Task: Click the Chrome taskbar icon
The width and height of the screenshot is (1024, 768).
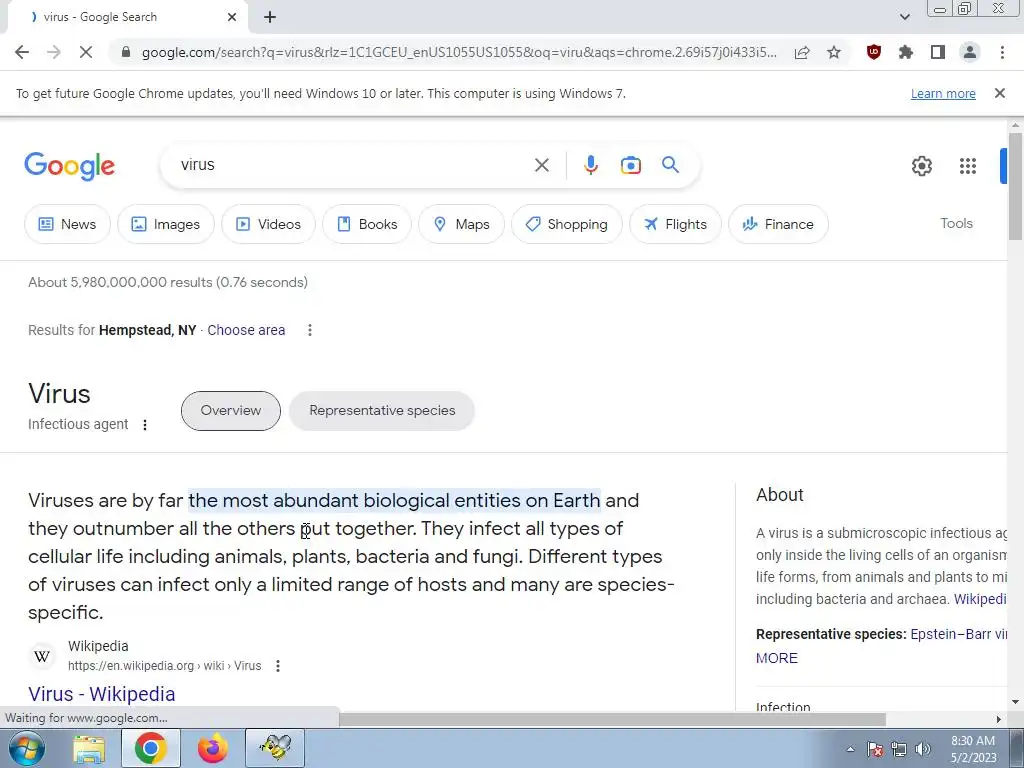Action: (150, 748)
